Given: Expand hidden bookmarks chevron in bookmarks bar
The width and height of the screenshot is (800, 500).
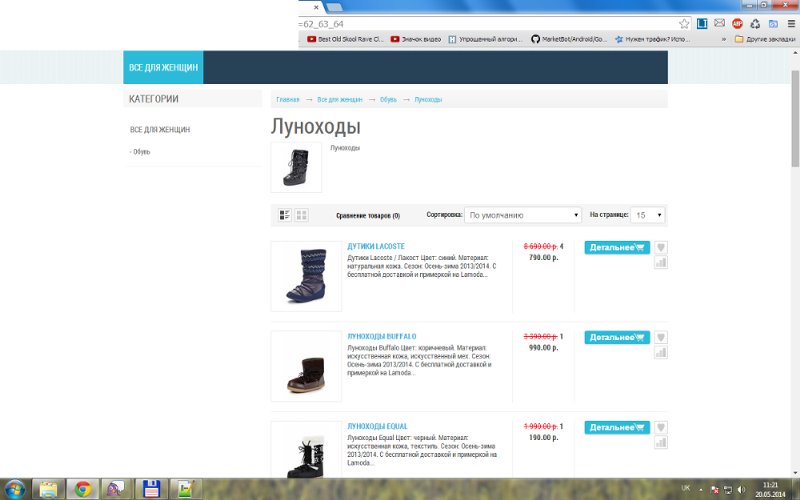Looking at the screenshot, I should (723, 39).
